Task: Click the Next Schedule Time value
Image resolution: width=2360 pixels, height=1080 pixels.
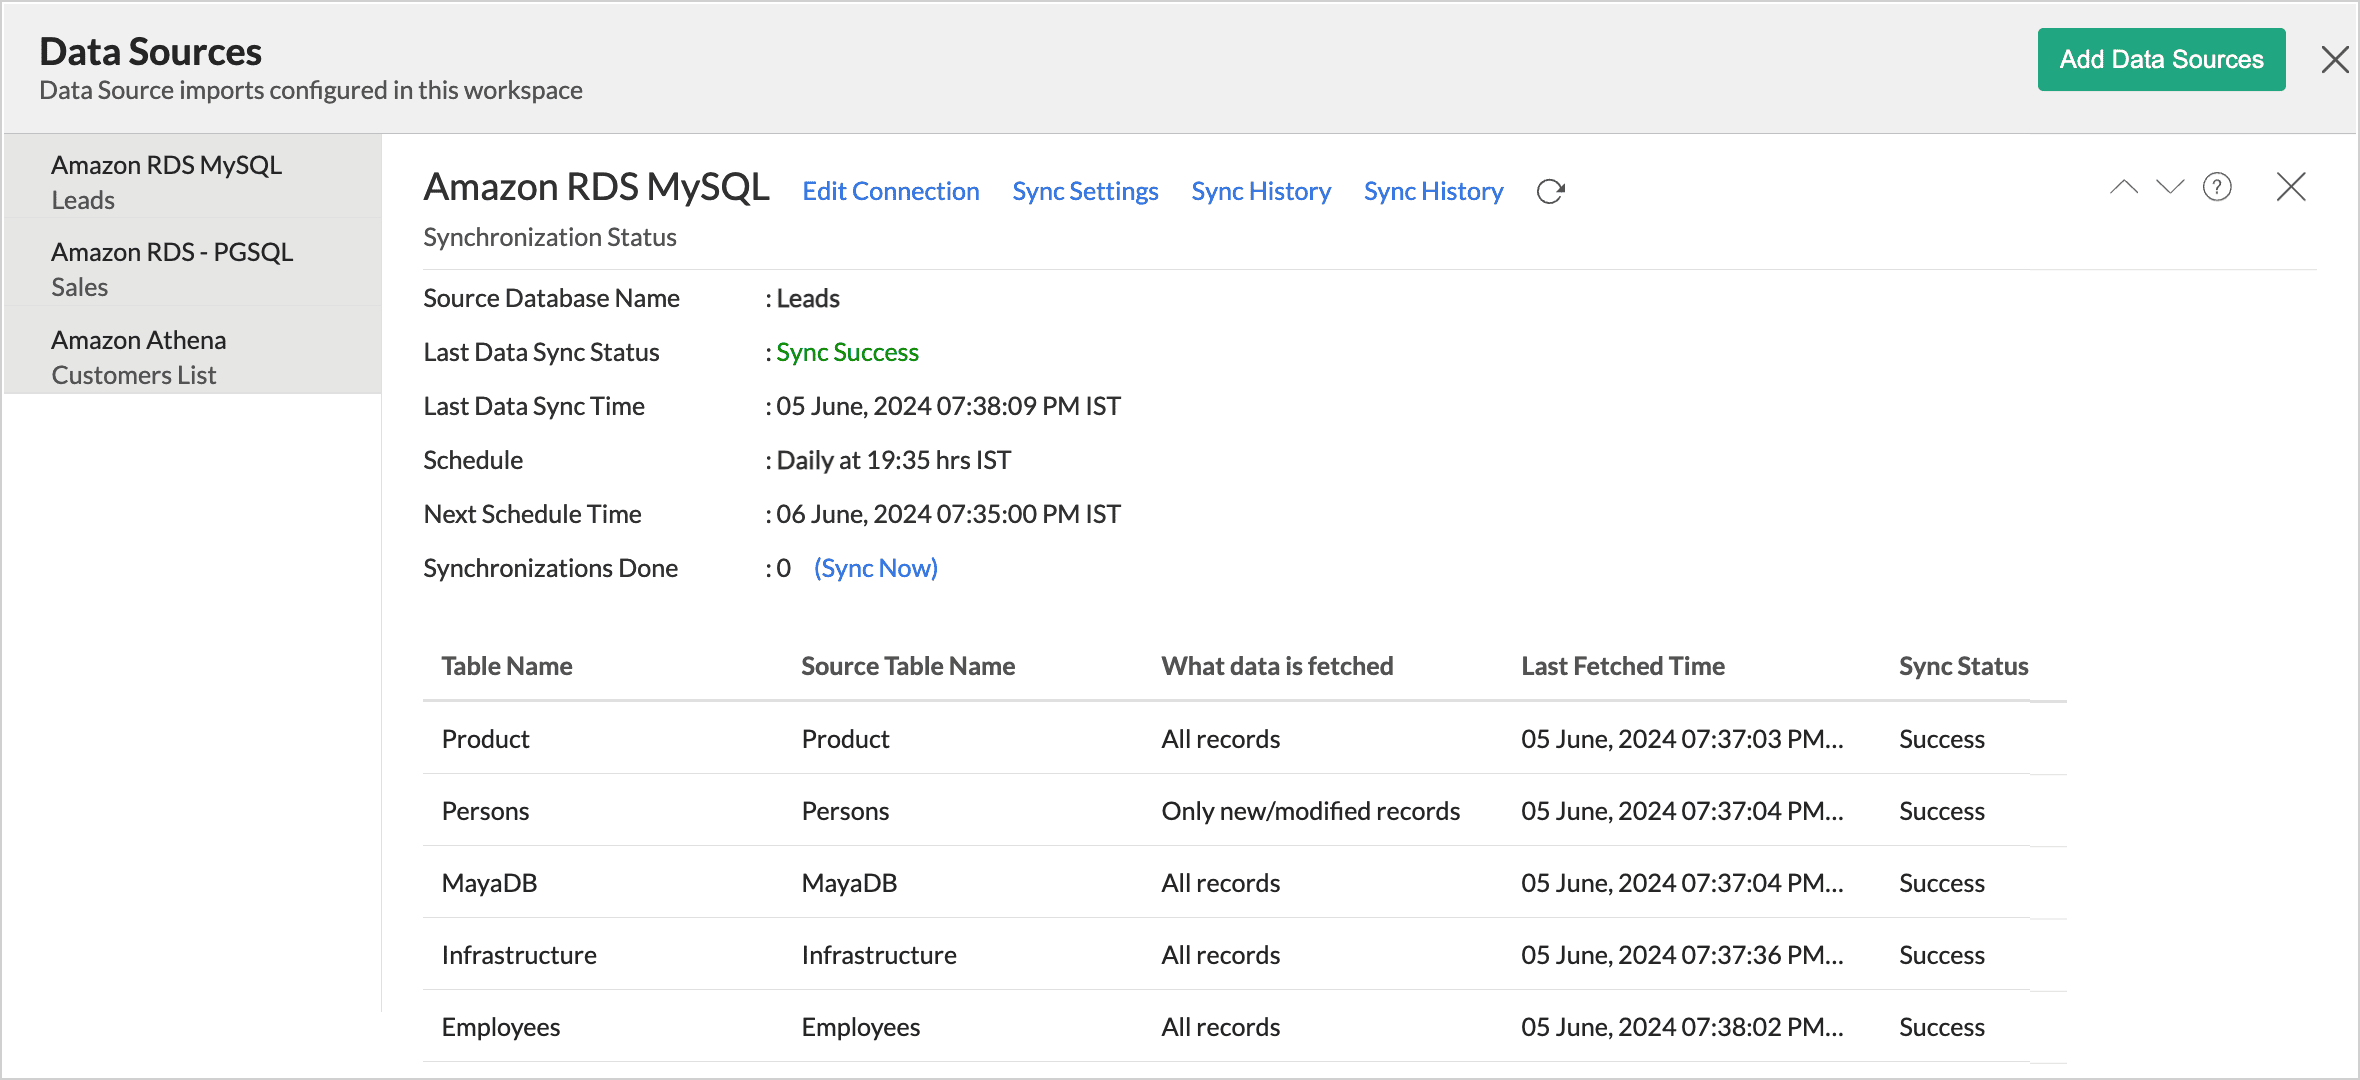Action: coord(948,514)
